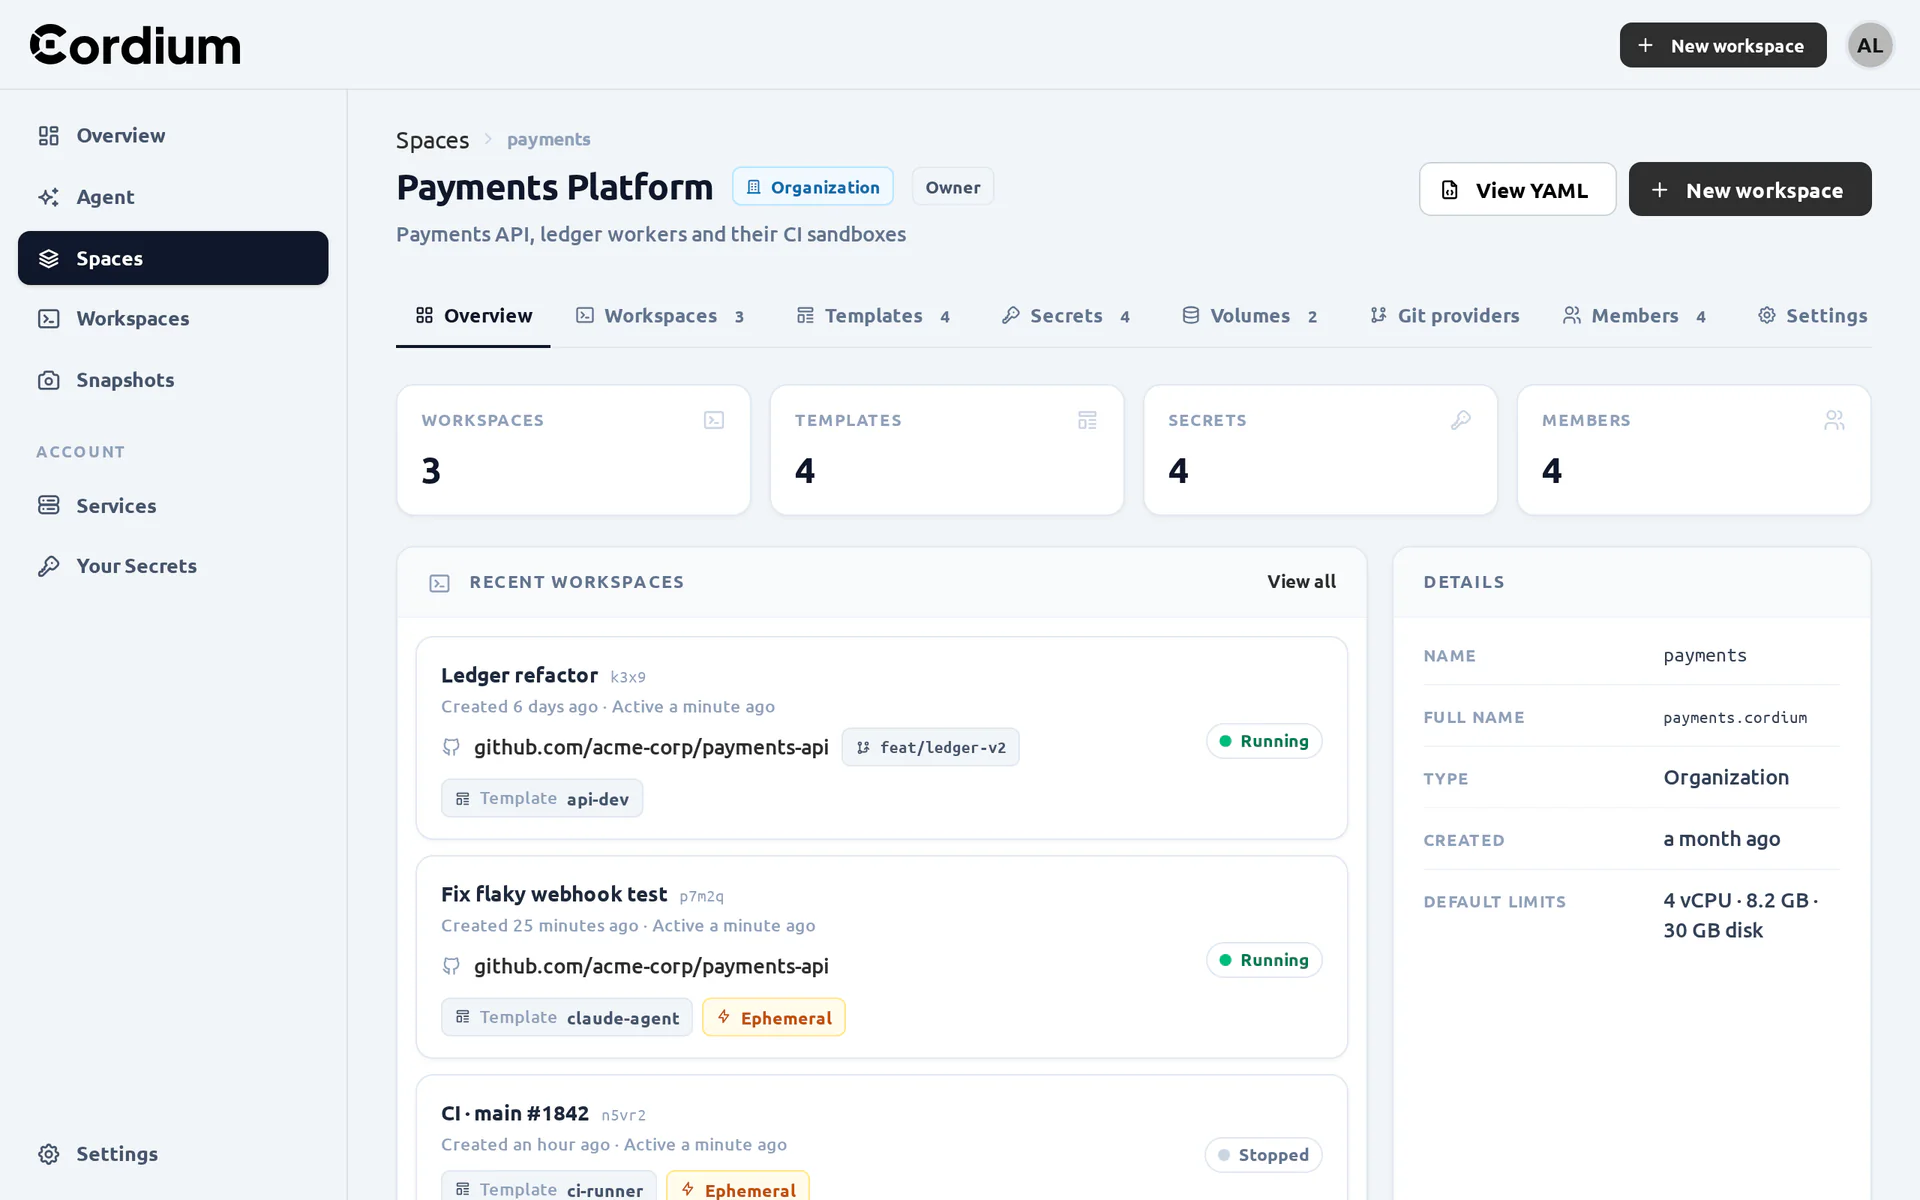Click the key icon on Secrets card
This screenshot has width=1920, height=1200.
coord(1461,420)
